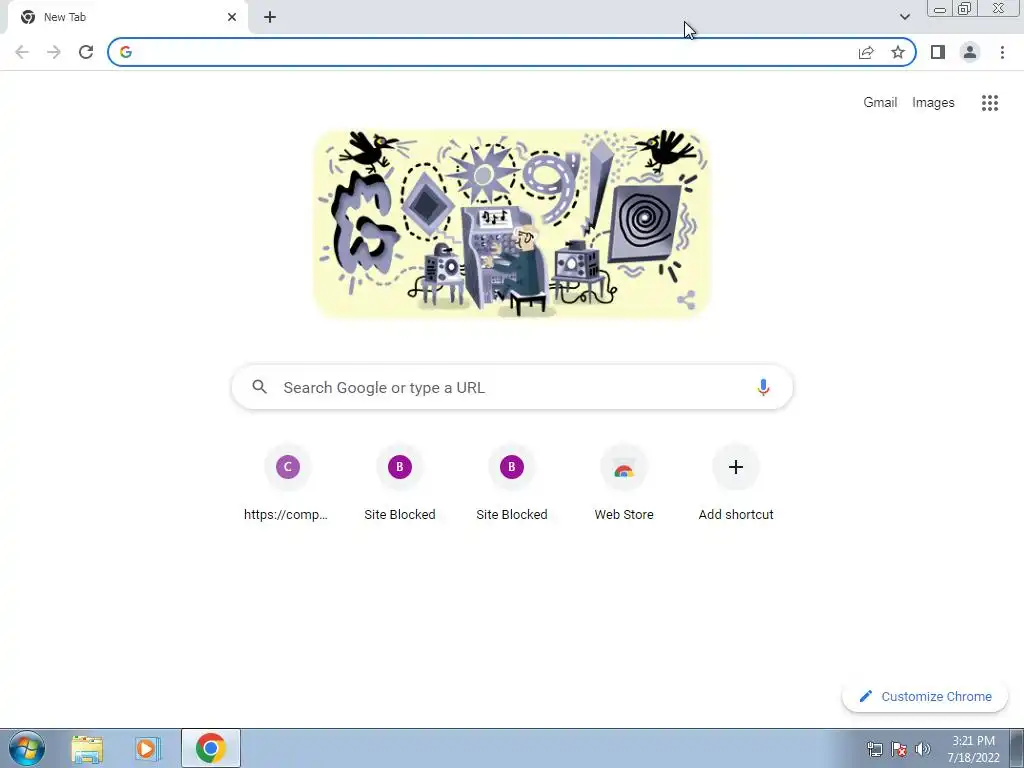Open the Action Center flag icon
The height and width of the screenshot is (768, 1024).
click(899, 749)
